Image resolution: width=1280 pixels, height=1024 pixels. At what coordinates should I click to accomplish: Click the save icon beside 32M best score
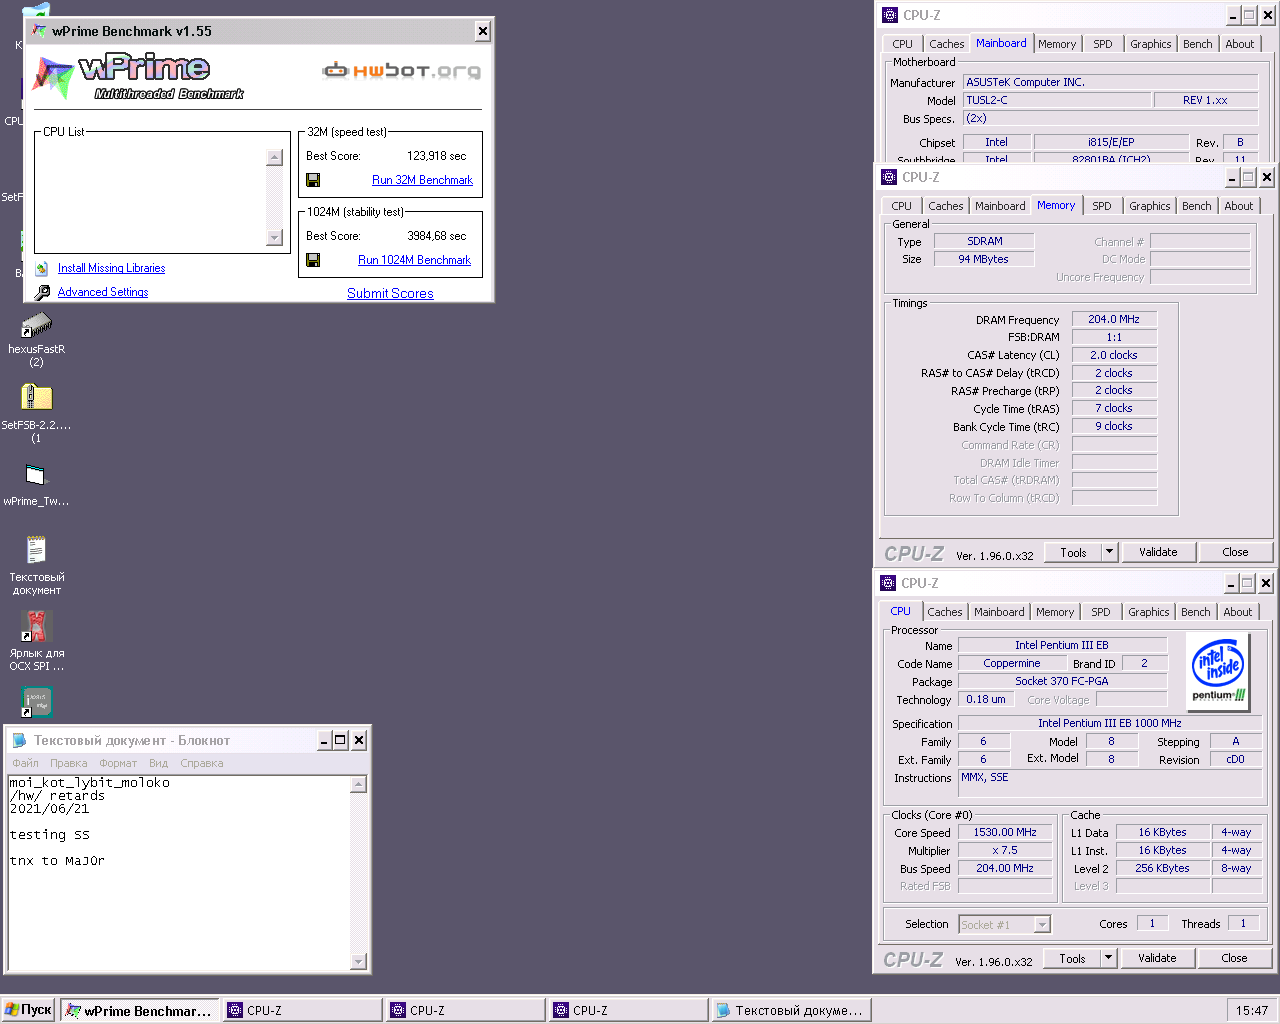pos(313,180)
